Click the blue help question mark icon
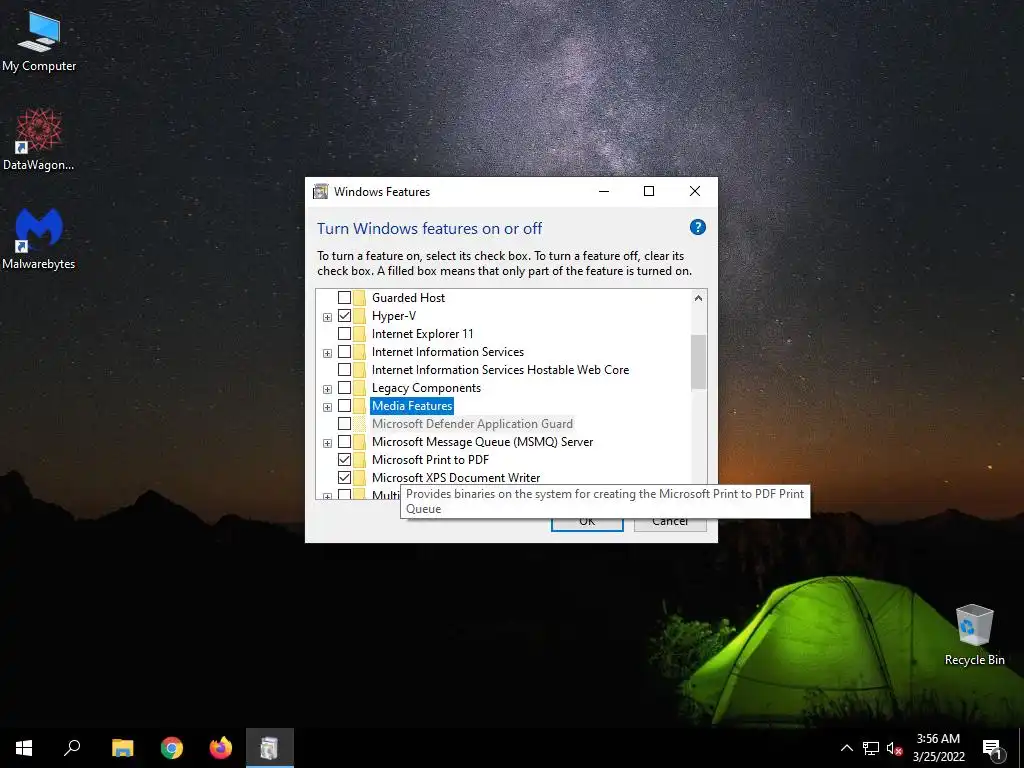Viewport: 1024px width, 768px height. (697, 227)
